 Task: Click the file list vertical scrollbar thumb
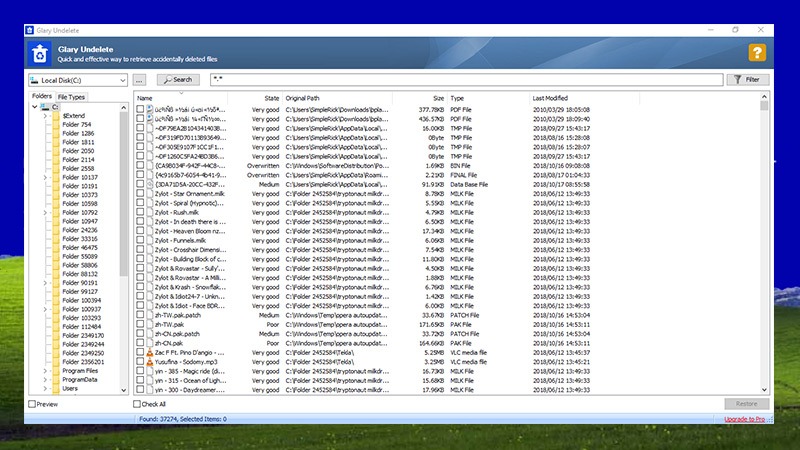click(x=764, y=106)
